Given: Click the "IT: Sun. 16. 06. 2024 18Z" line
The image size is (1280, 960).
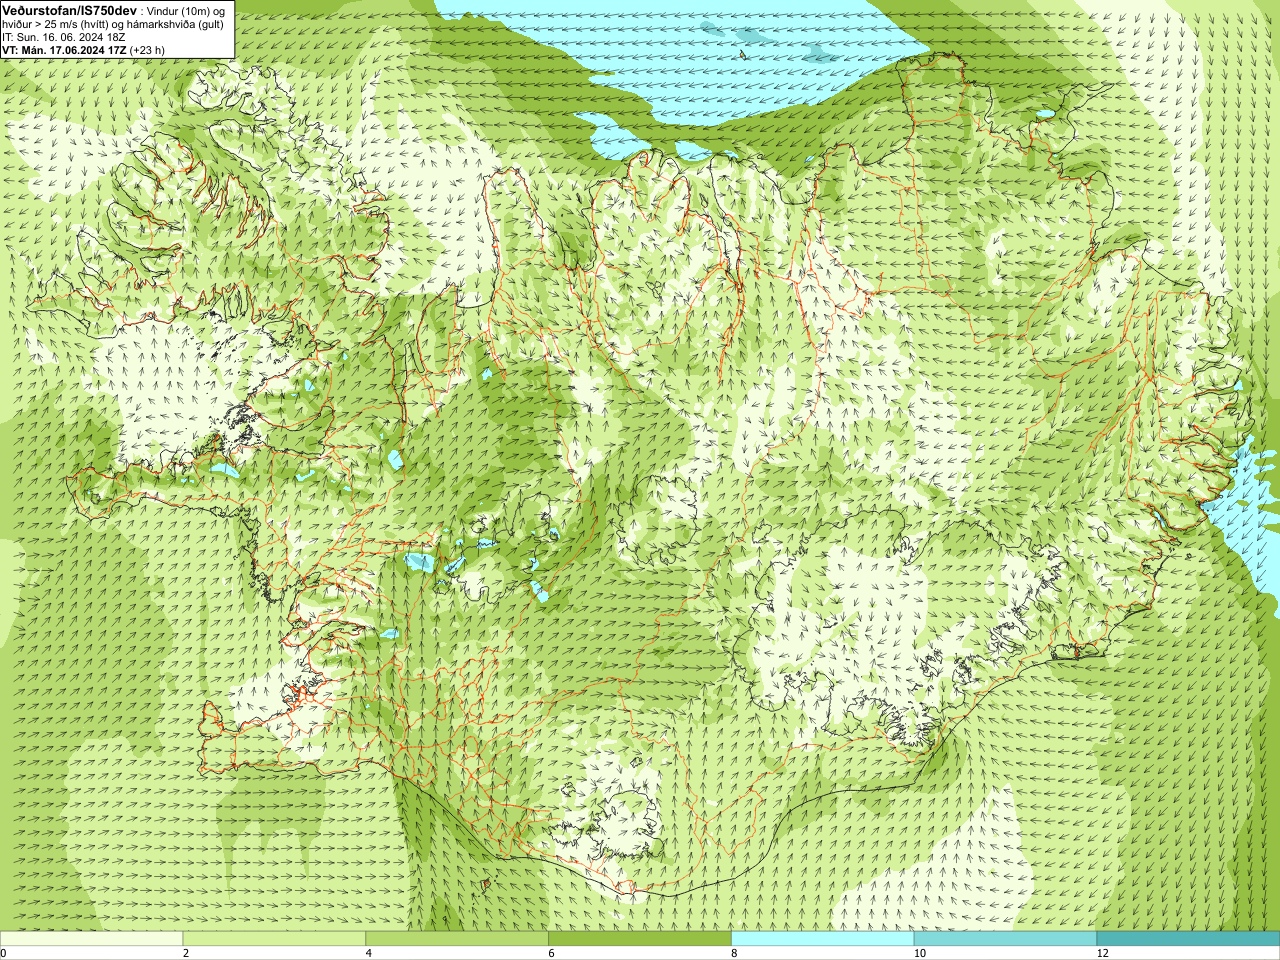Looking at the screenshot, I should click(x=63, y=37).
